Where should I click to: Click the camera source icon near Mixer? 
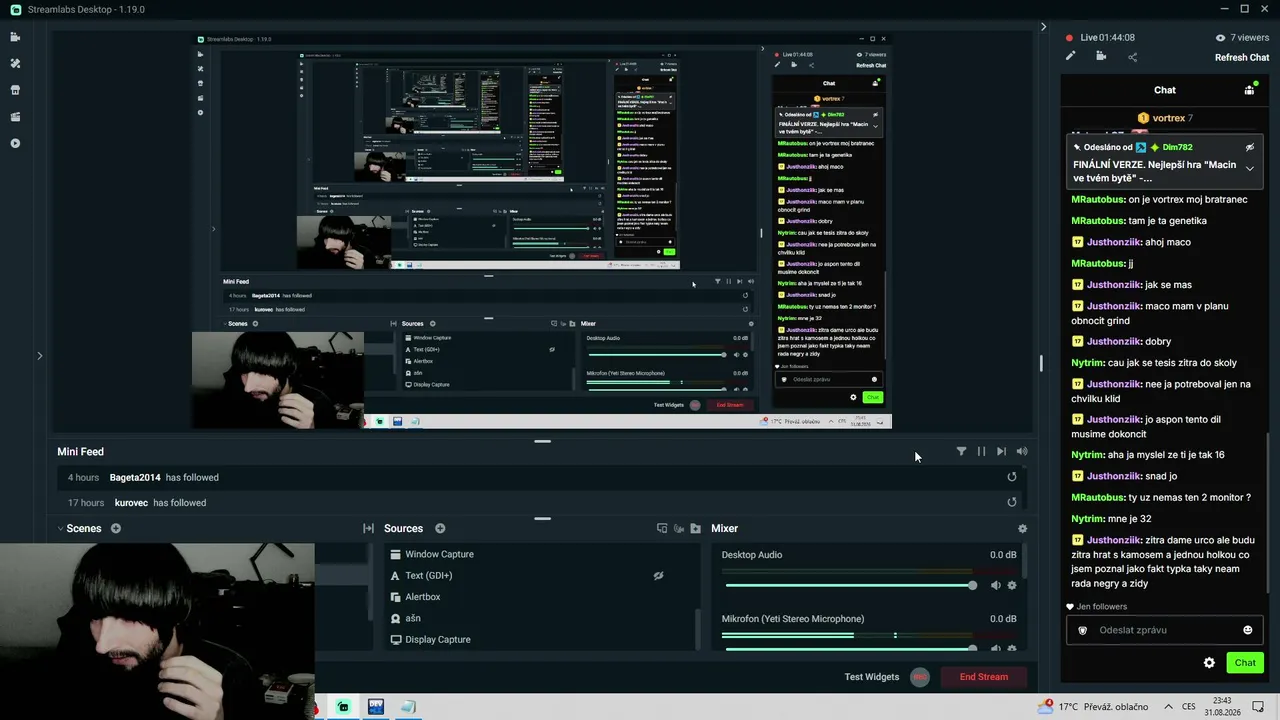click(x=679, y=528)
